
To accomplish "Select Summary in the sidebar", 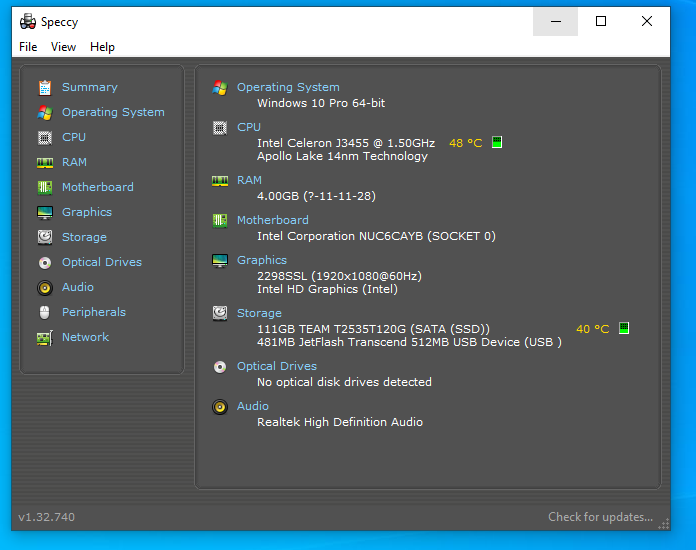I will pyautogui.click(x=89, y=87).
